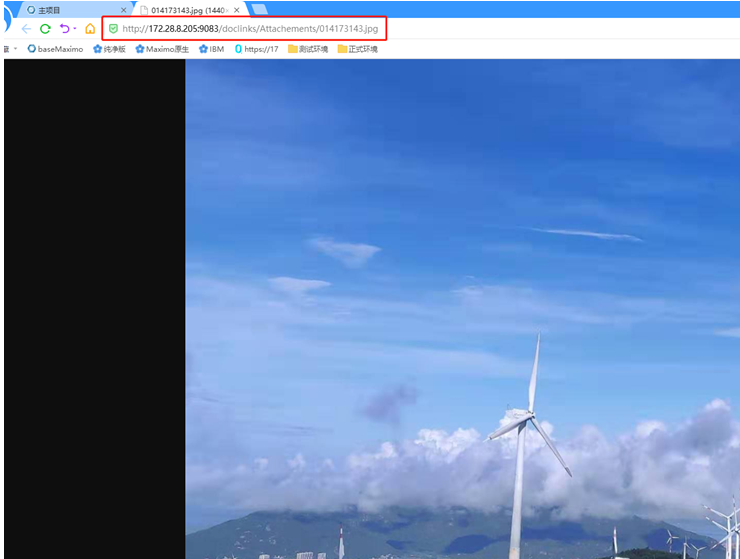Click the wind turbine photo

462,309
